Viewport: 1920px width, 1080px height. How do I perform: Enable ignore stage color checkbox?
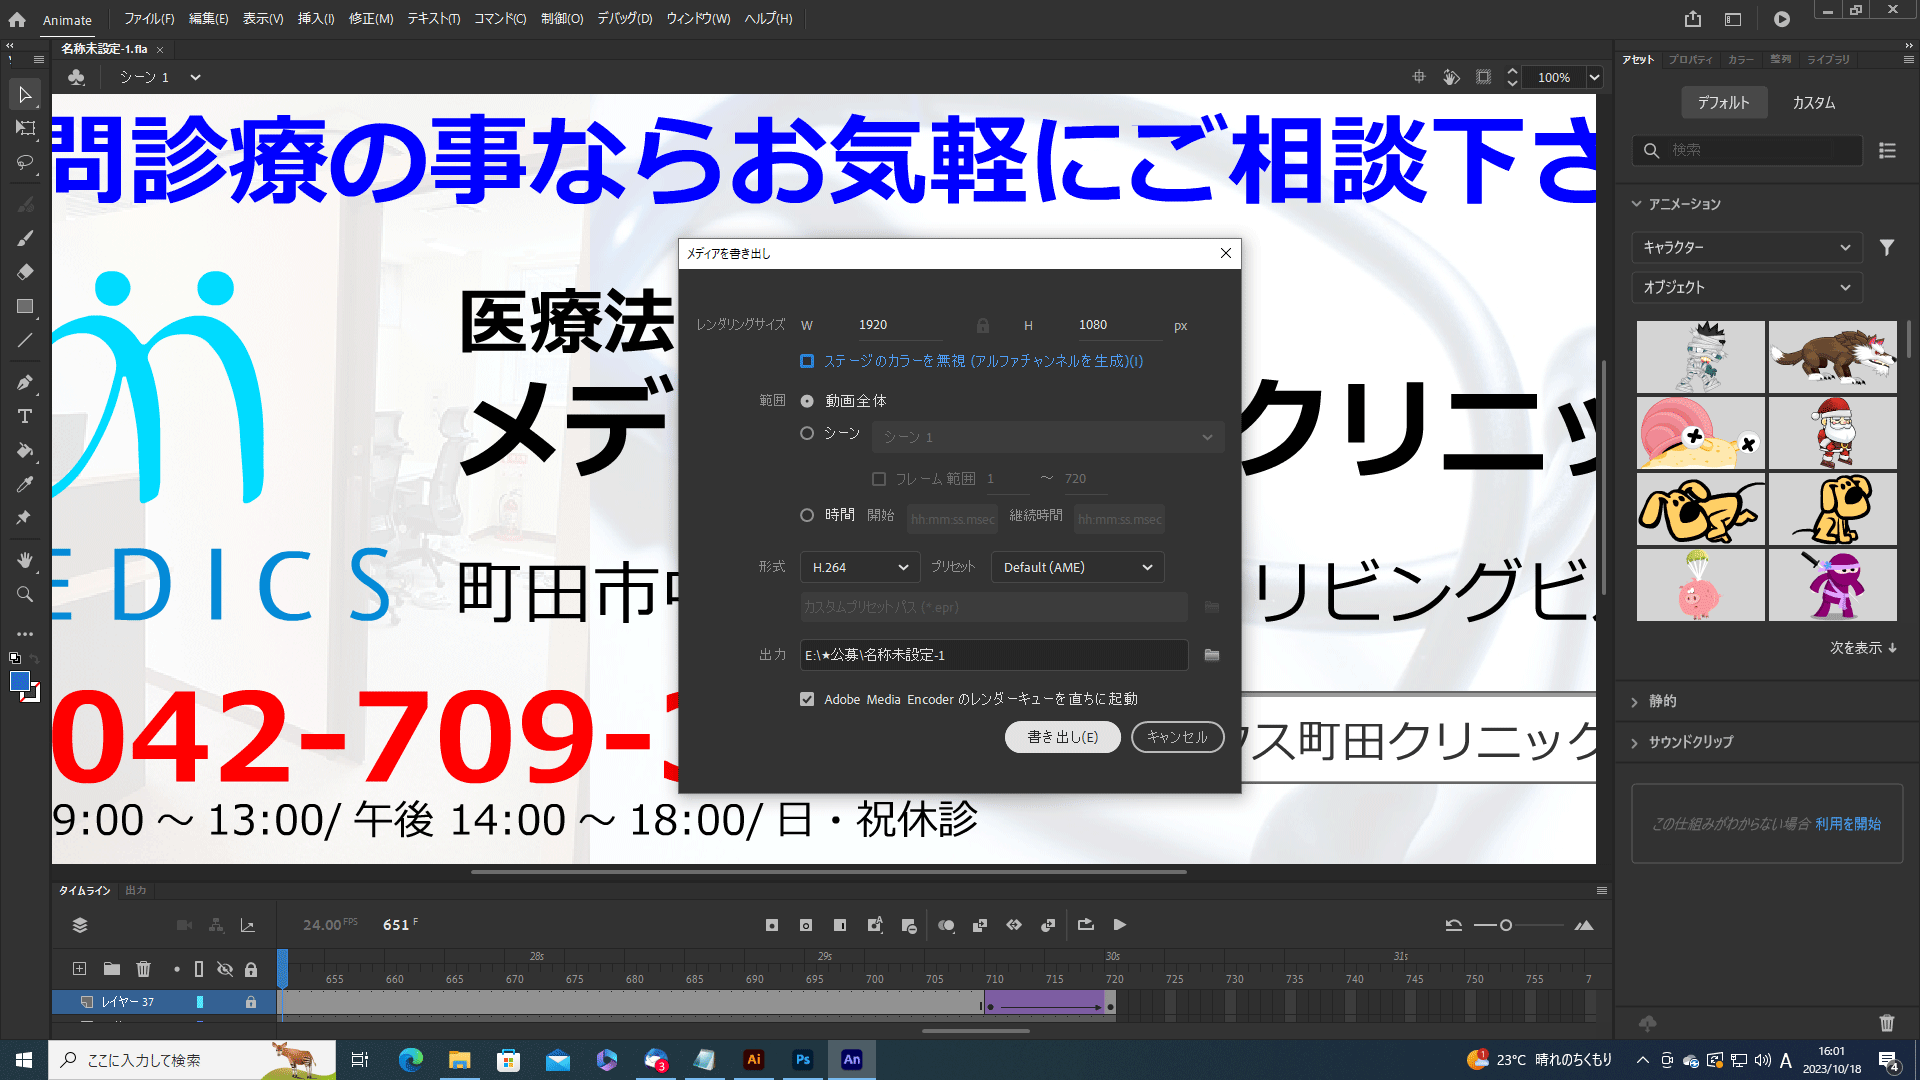[807, 361]
